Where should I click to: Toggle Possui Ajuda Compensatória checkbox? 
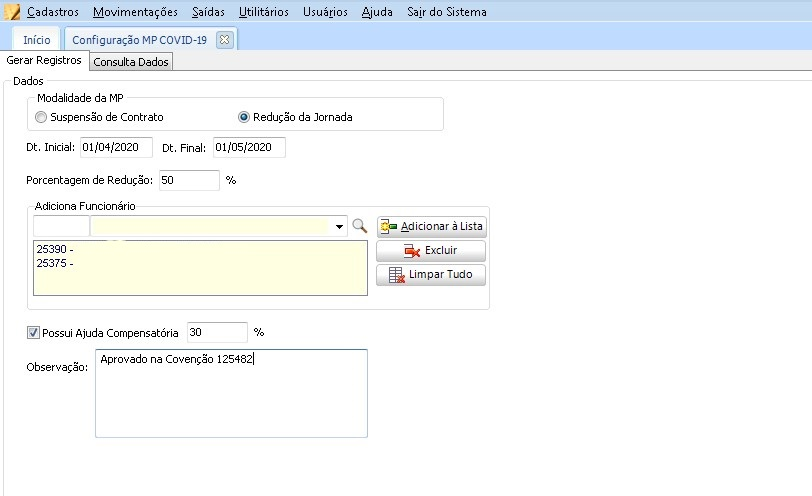pyautogui.click(x=33, y=332)
